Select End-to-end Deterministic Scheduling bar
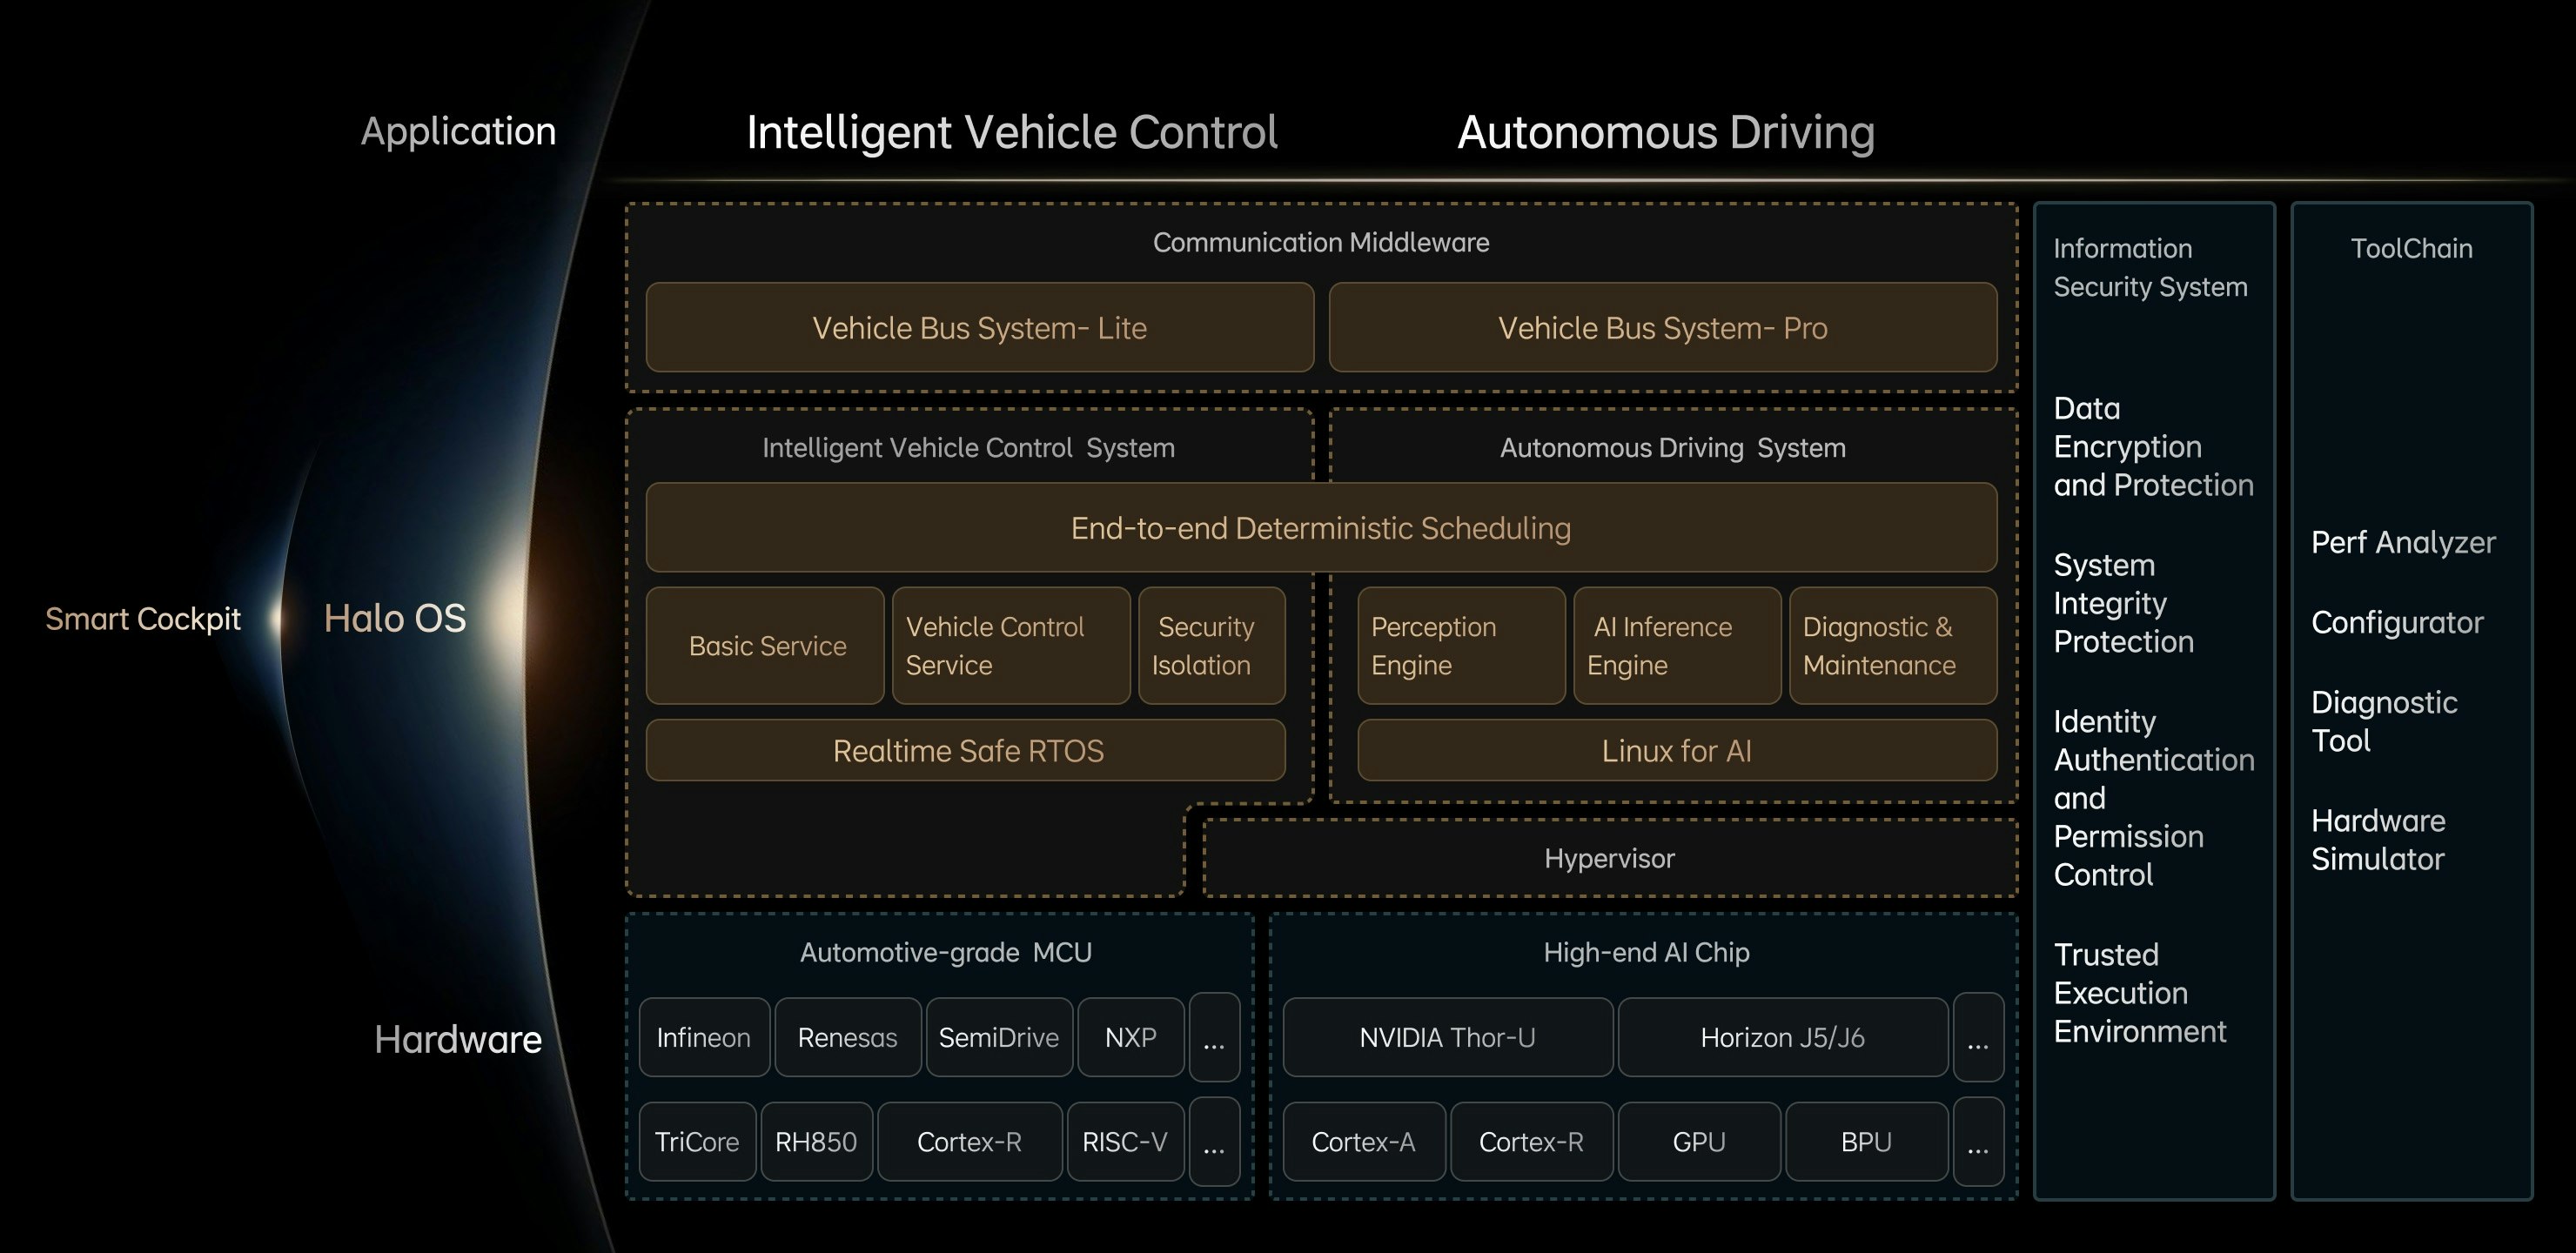 point(1320,528)
